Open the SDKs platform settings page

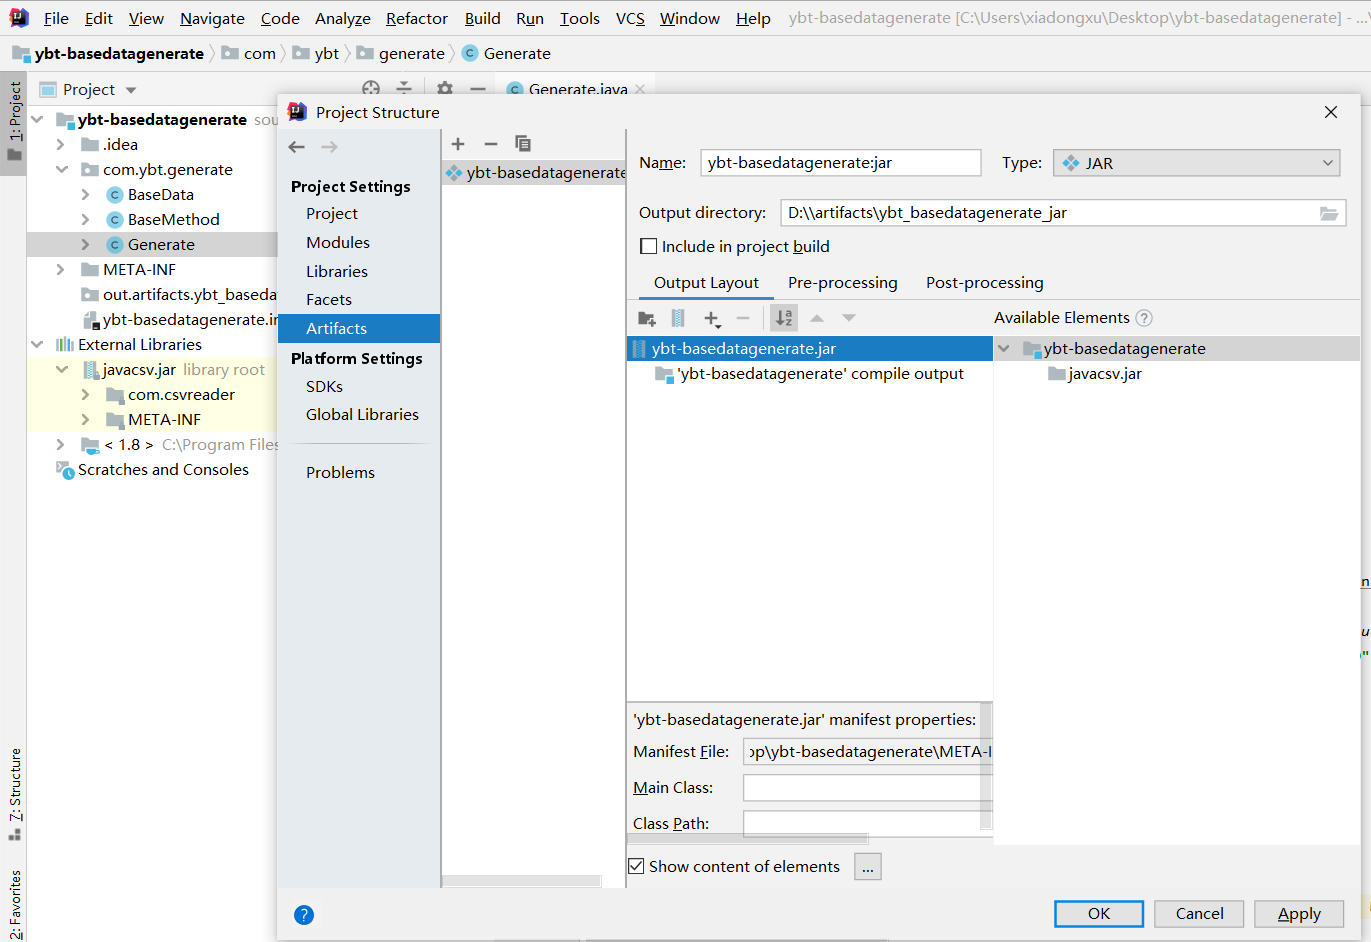[324, 387]
